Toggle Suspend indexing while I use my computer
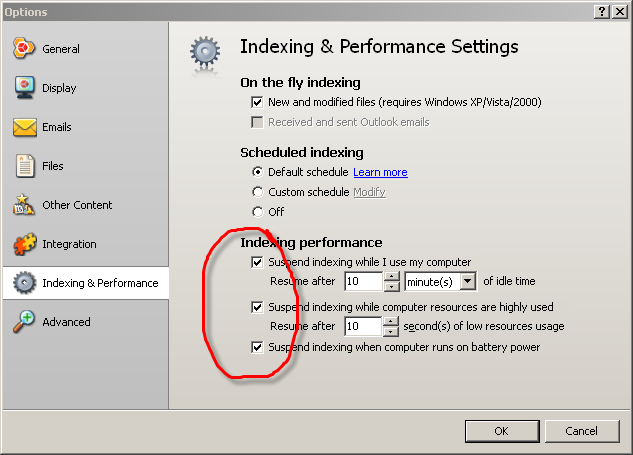Viewport: 633px width, 455px height. (x=257, y=262)
